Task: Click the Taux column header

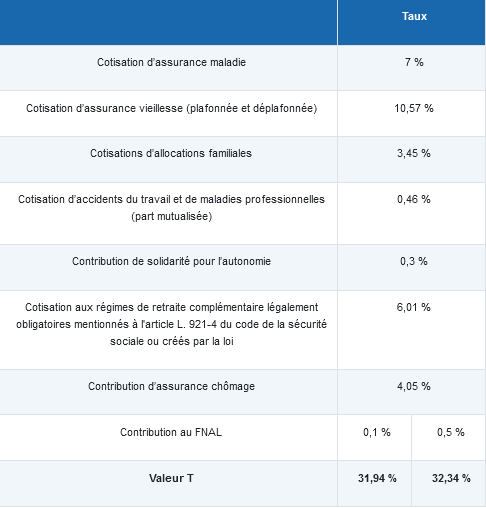Action: click(x=414, y=16)
